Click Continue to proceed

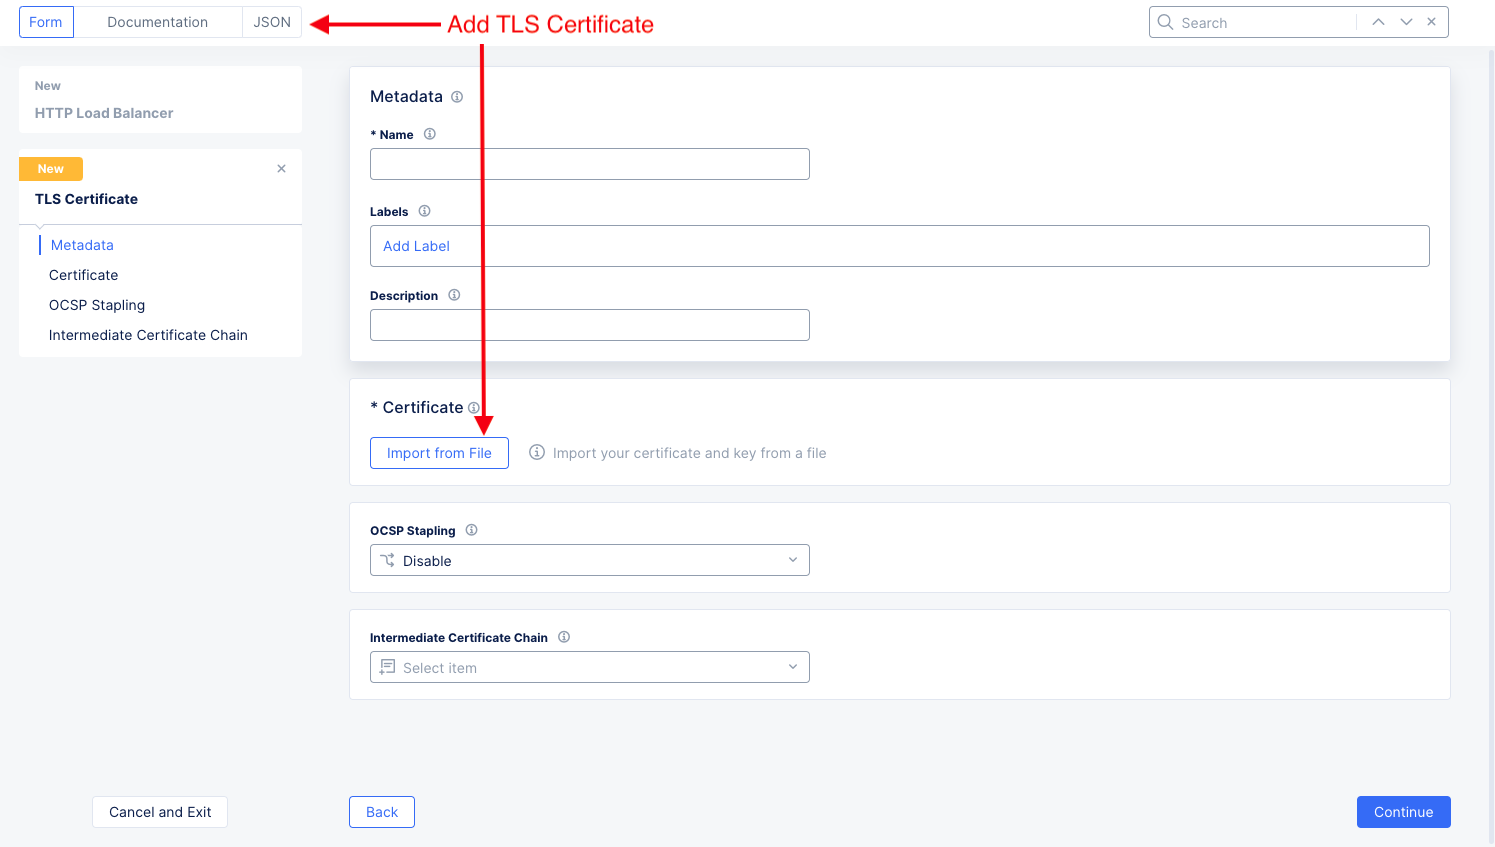point(1403,812)
